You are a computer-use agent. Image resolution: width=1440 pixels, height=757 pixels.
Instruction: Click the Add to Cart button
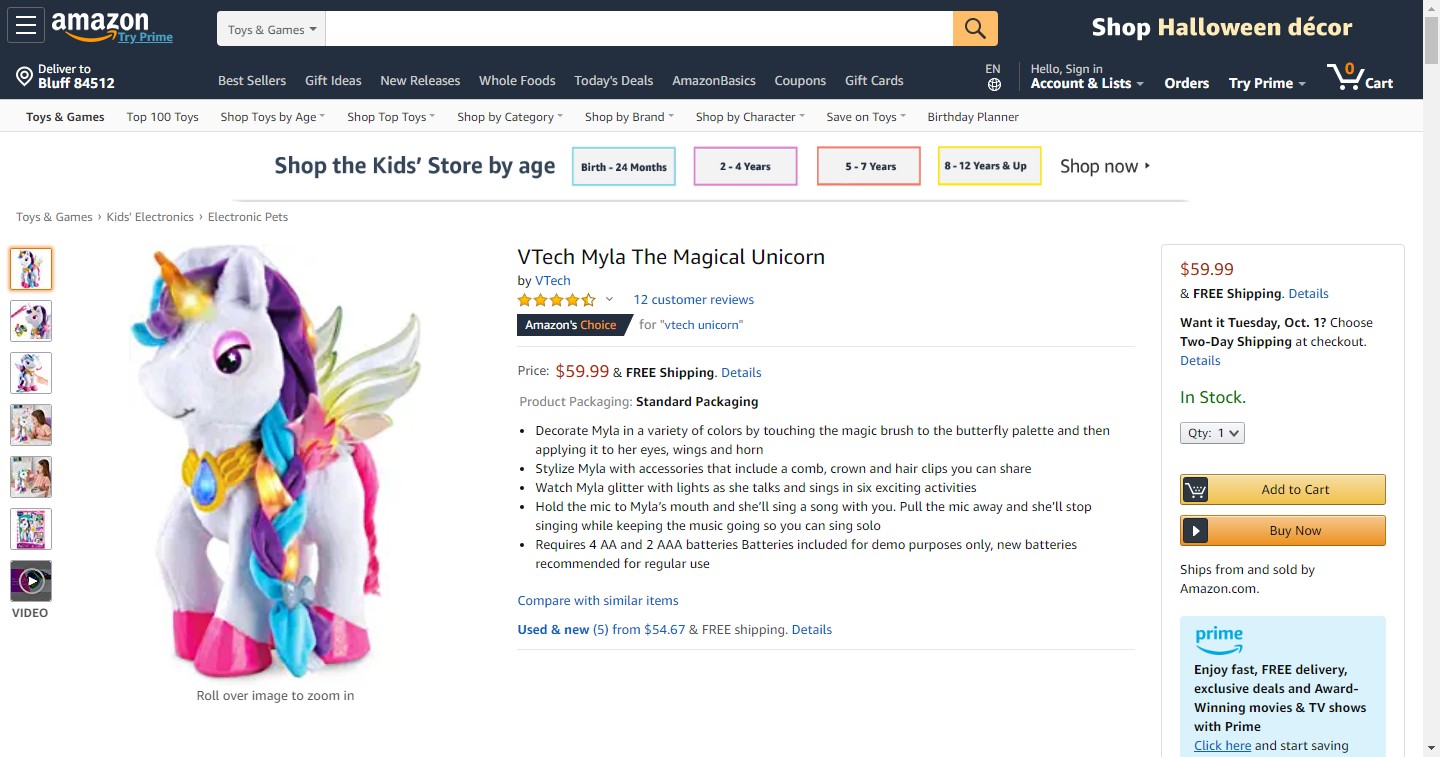coord(1283,490)
